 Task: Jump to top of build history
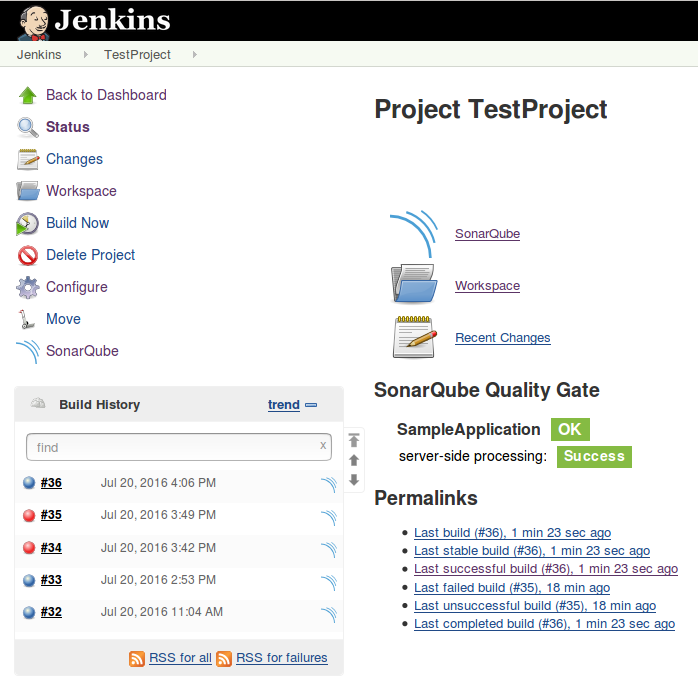pos(354,440)
